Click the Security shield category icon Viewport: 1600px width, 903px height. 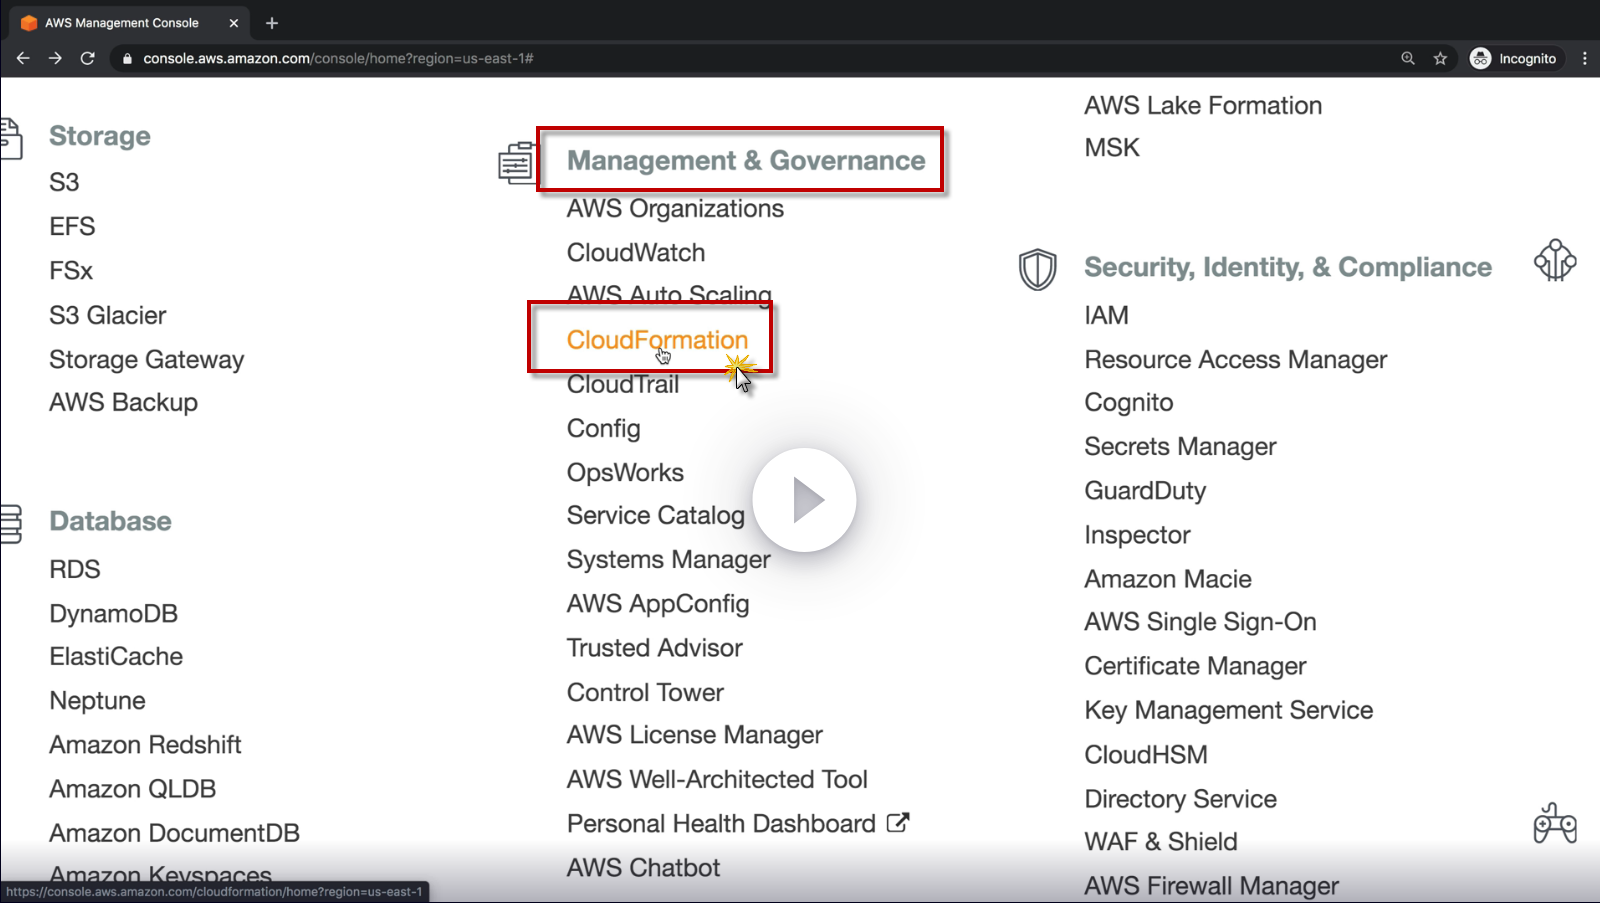1037,269
